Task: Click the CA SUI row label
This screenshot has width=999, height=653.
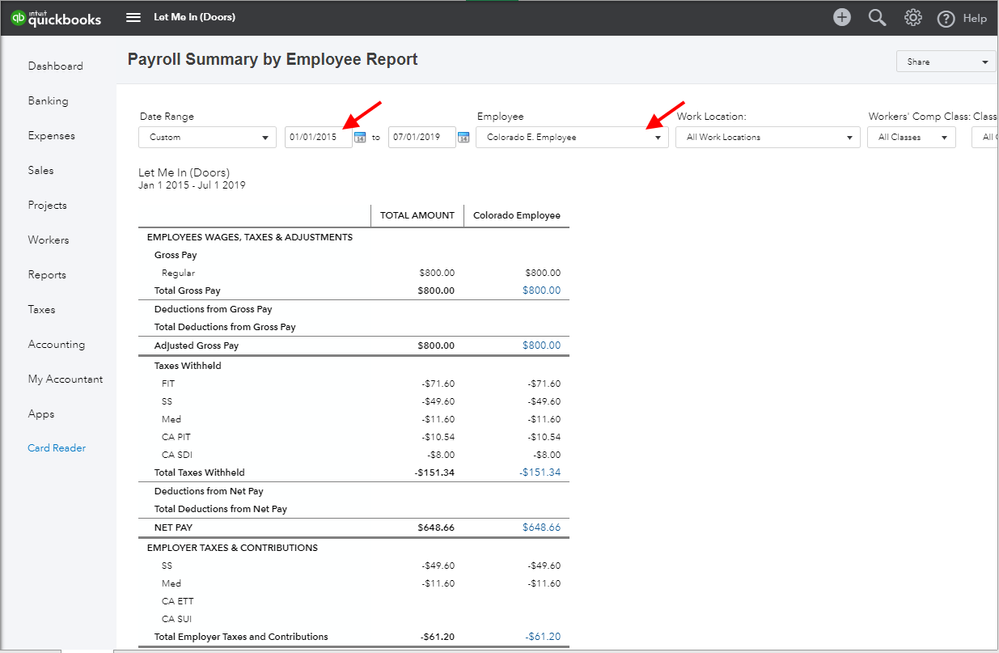Action: tap(176, 619)
